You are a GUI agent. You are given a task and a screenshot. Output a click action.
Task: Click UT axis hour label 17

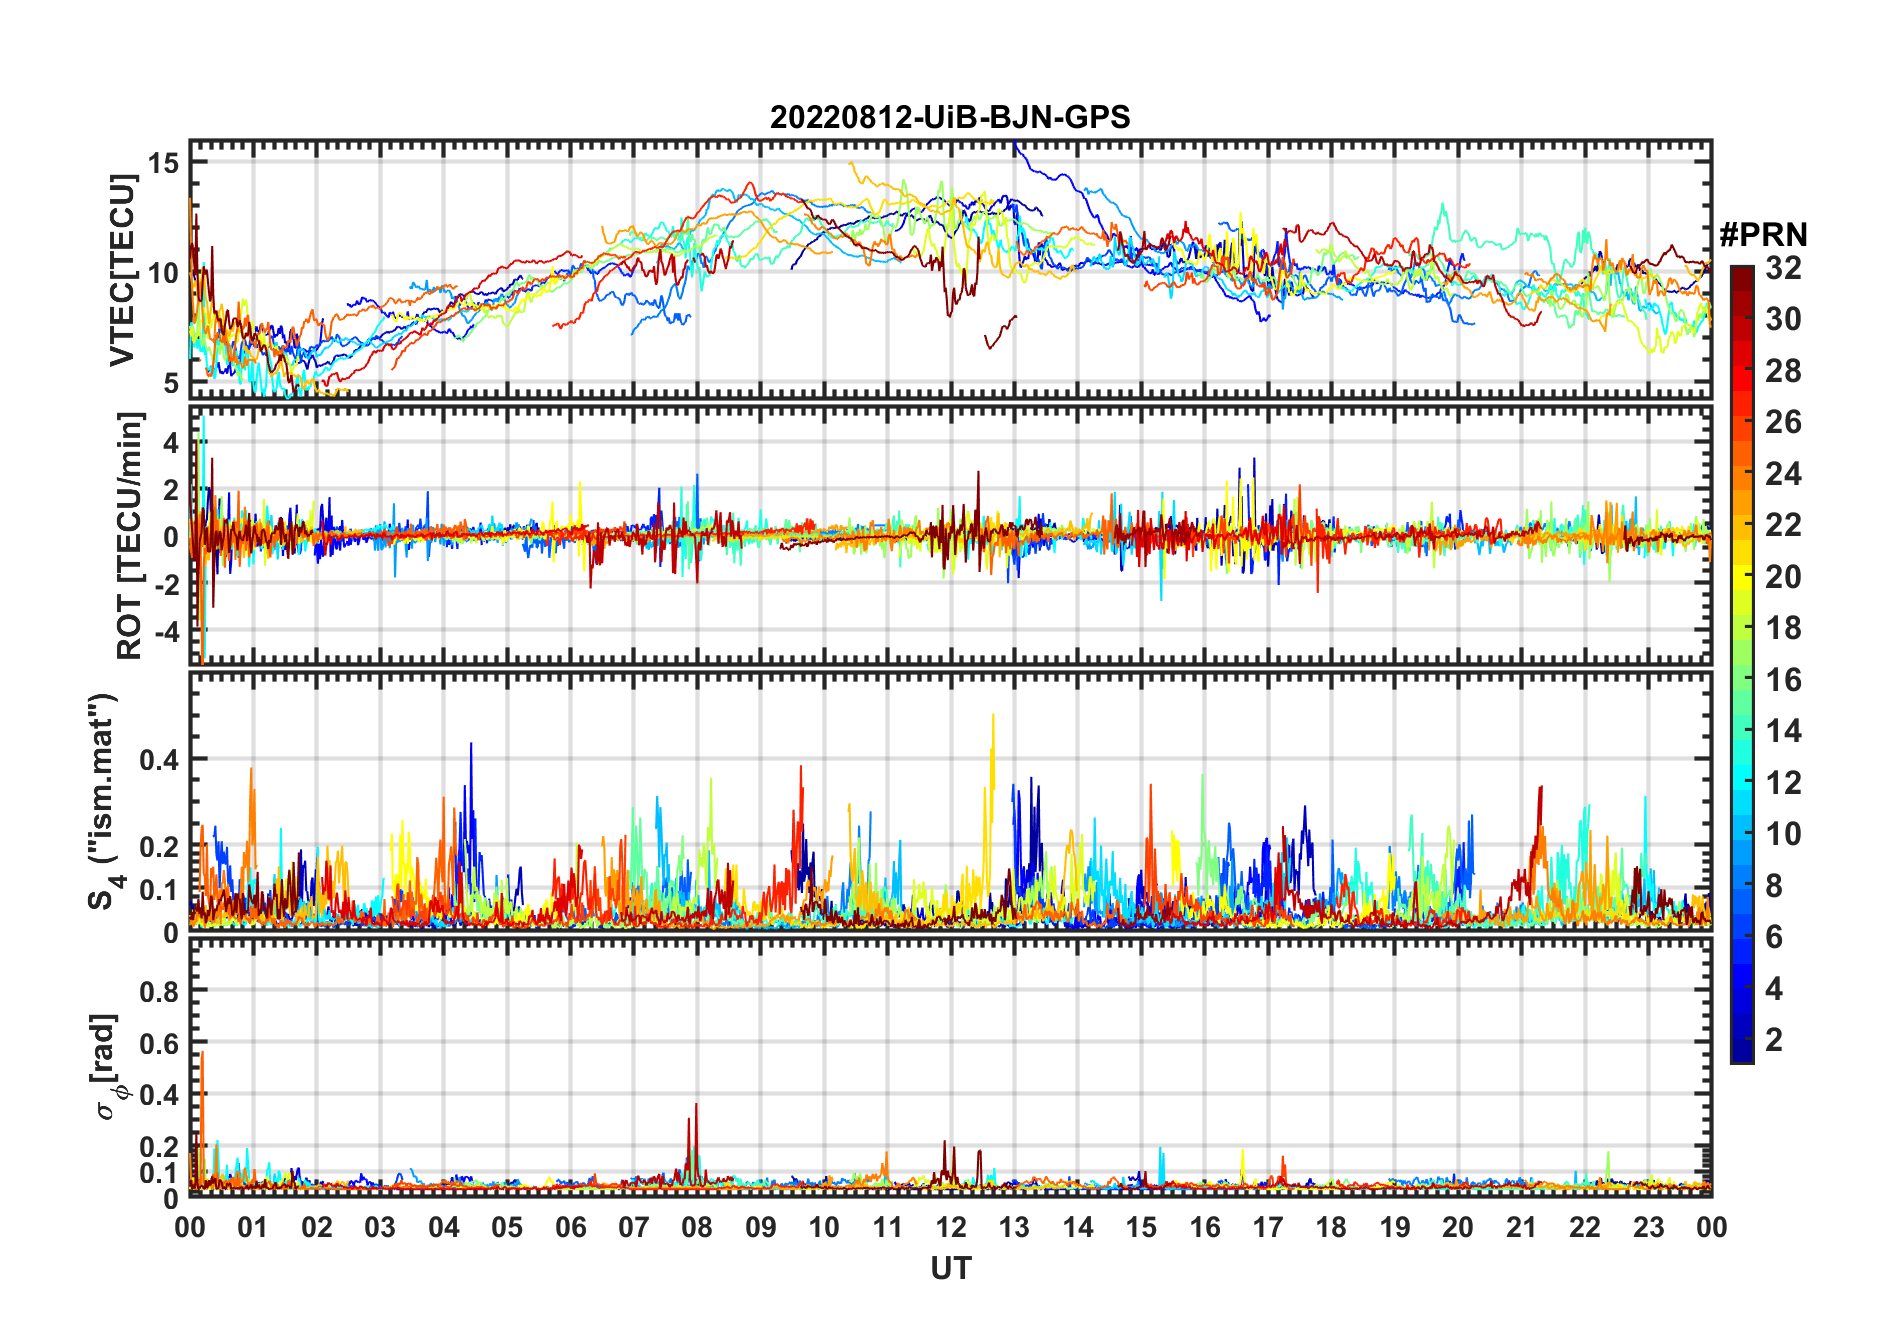[x=1268, y=1228]
